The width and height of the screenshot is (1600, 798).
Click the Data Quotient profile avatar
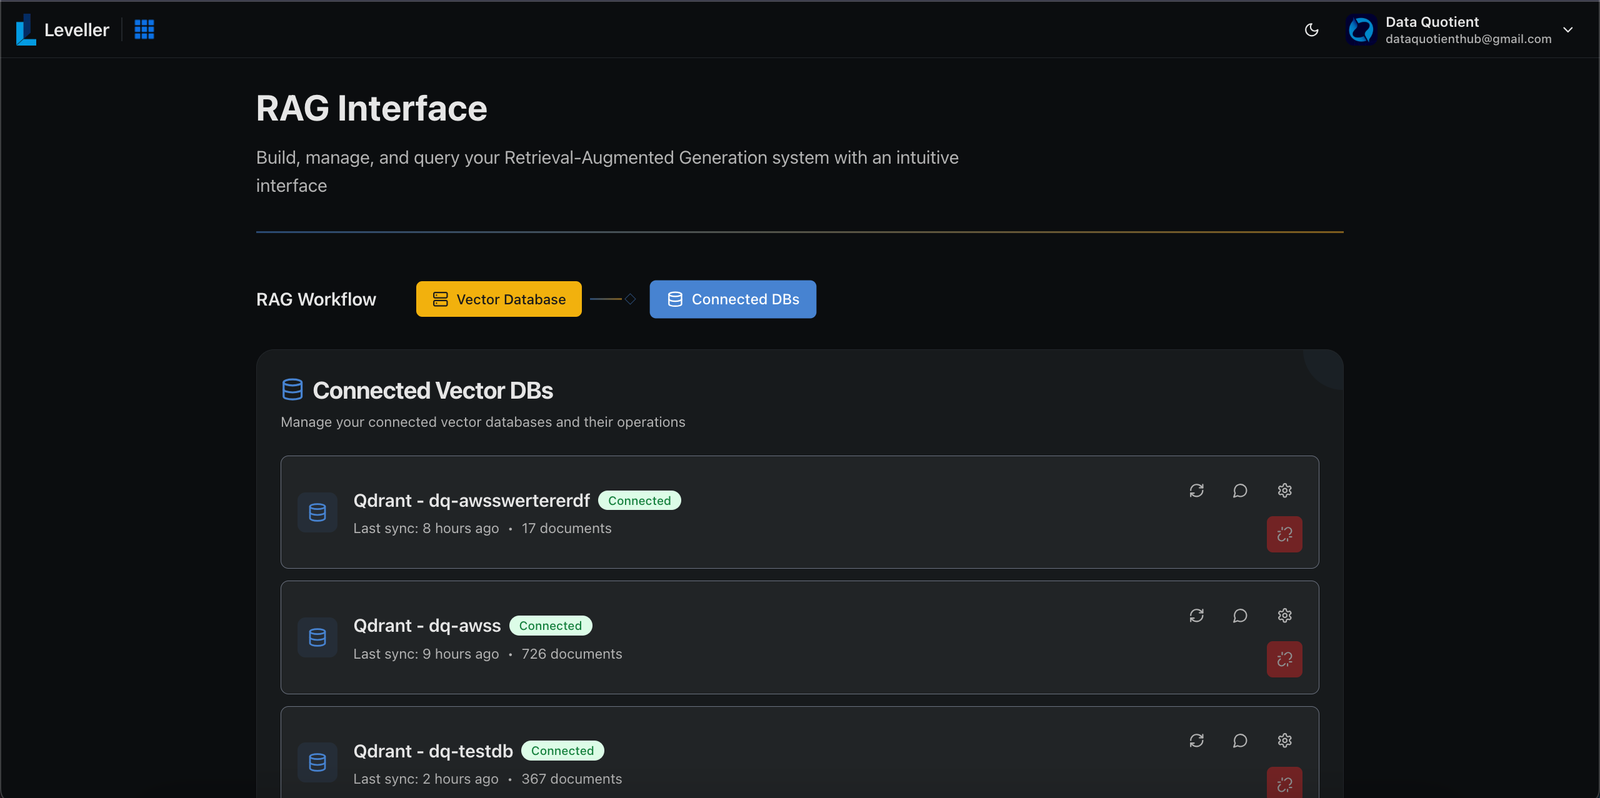coord(1361,30)
